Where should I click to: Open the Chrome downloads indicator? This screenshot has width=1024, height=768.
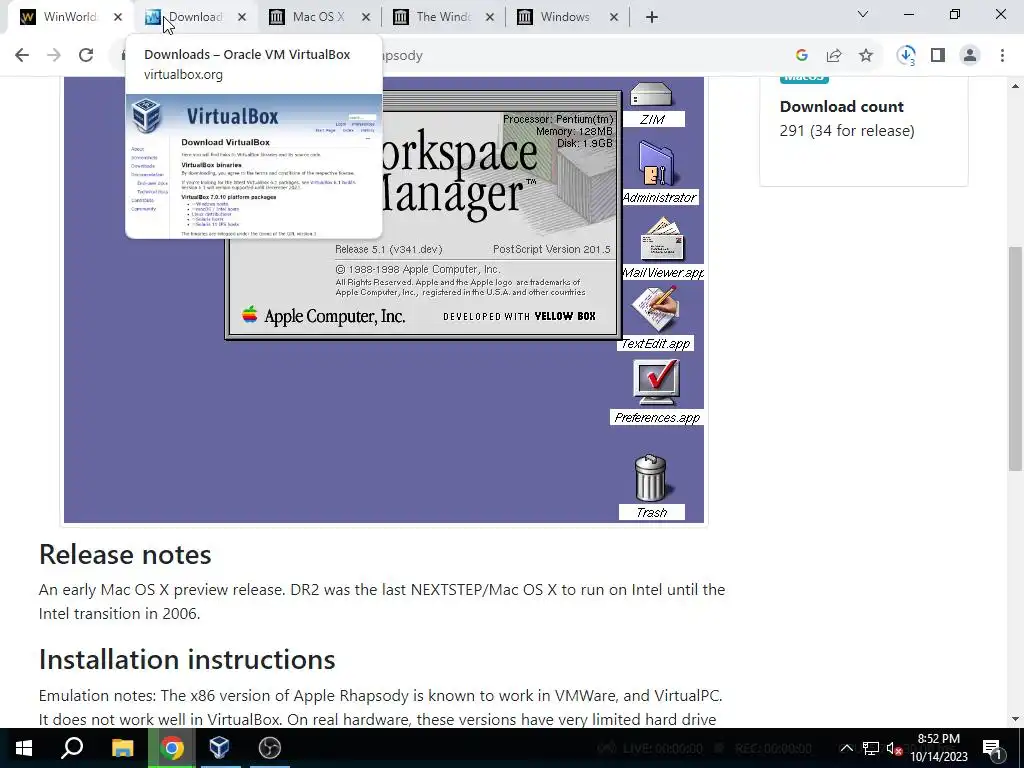(x=906, y=56)
